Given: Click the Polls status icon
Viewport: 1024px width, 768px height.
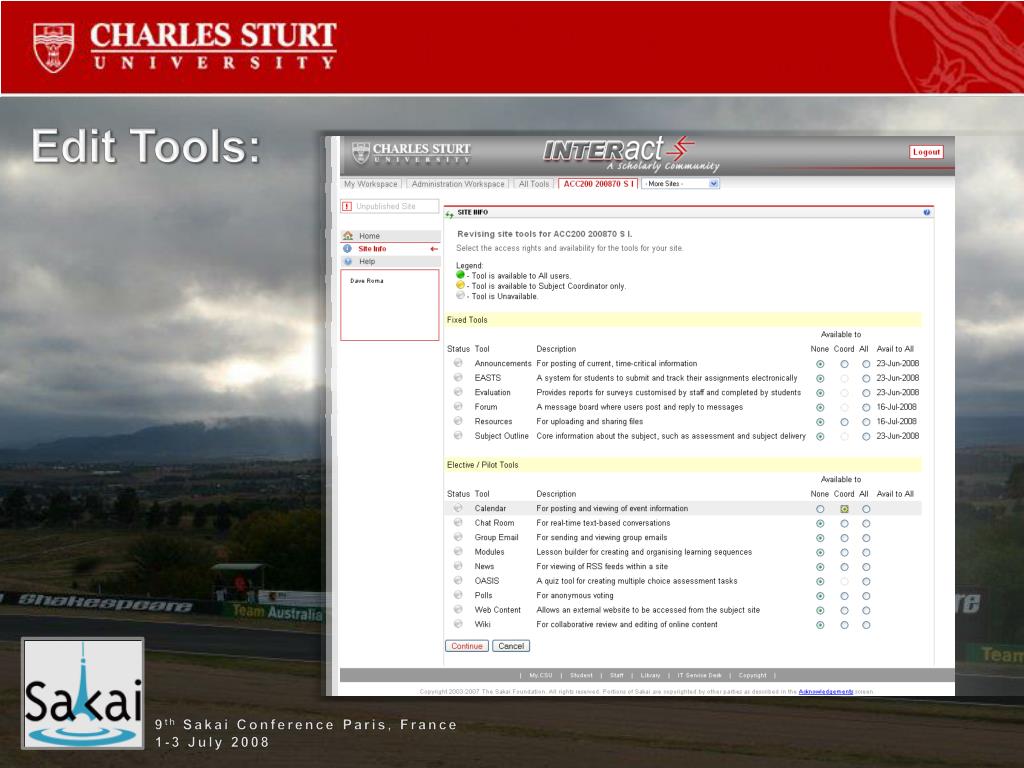Looking at the screenshot, I should [458, 595].
